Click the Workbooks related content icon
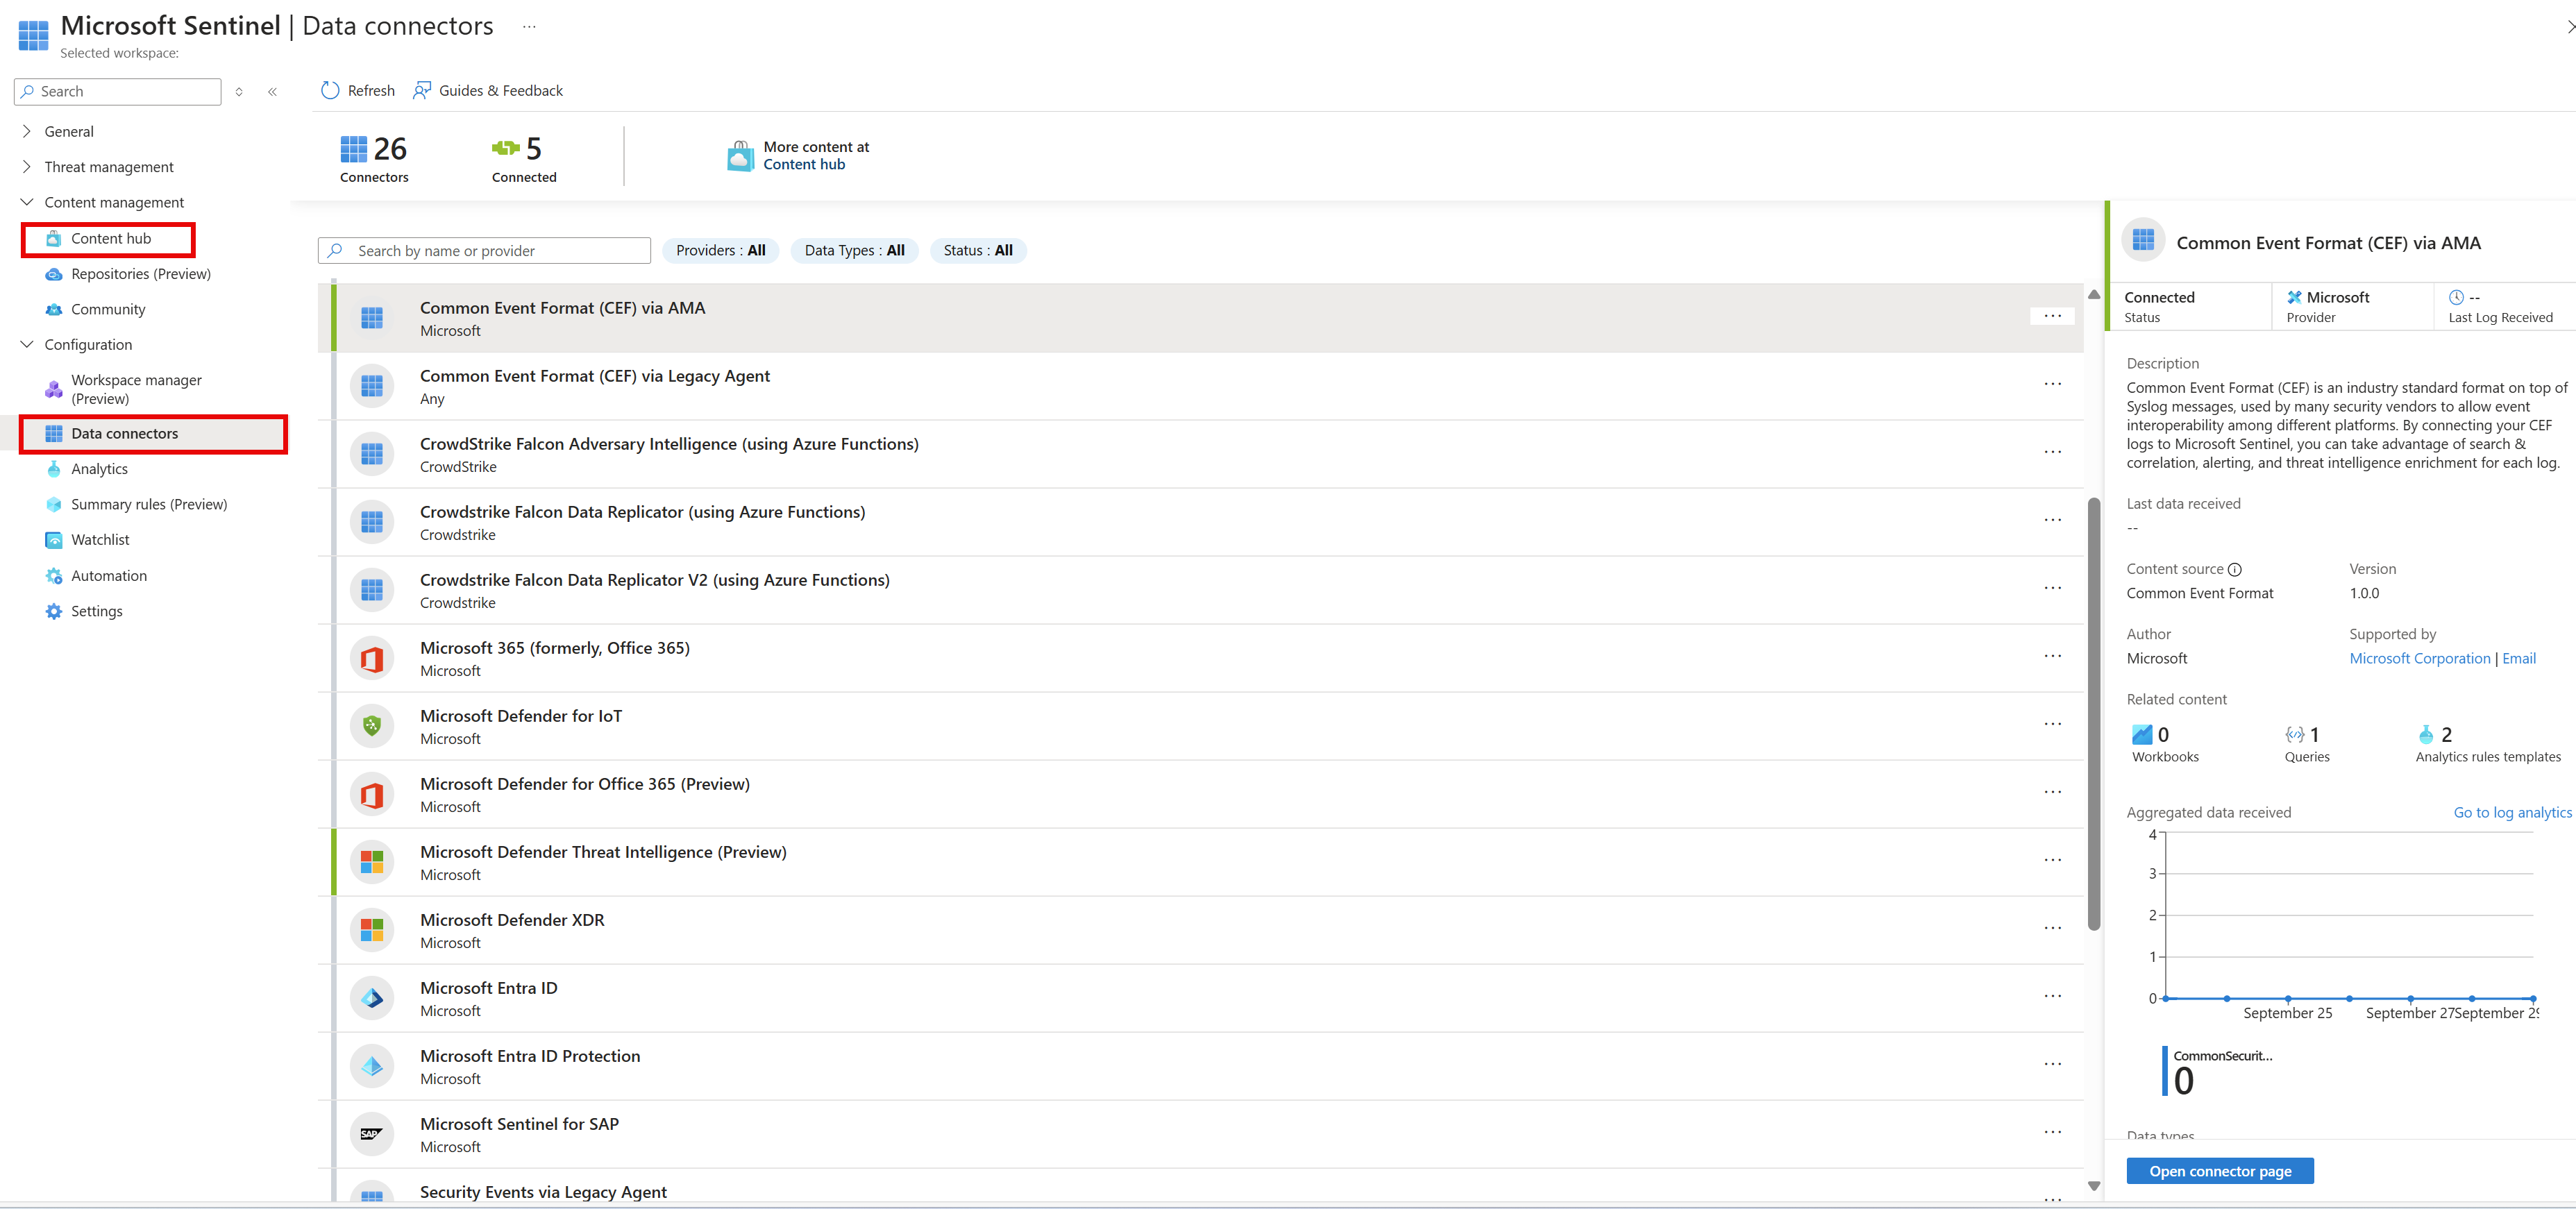Screen dimensions: 2576x1209 [x=2142, y=734]
